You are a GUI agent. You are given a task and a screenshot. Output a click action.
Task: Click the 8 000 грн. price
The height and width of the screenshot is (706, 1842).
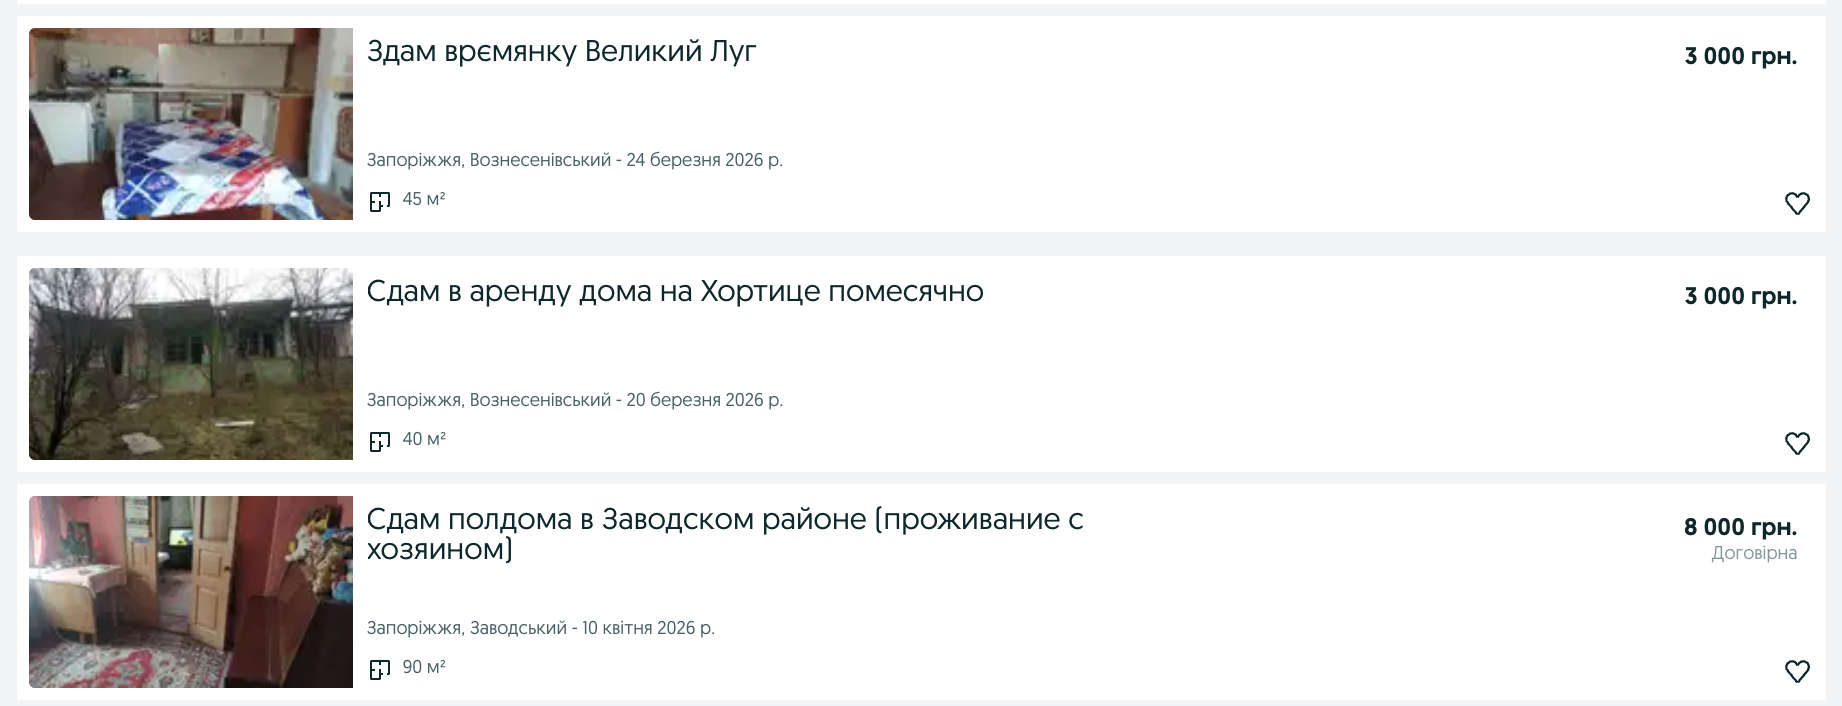point(1740,527)
